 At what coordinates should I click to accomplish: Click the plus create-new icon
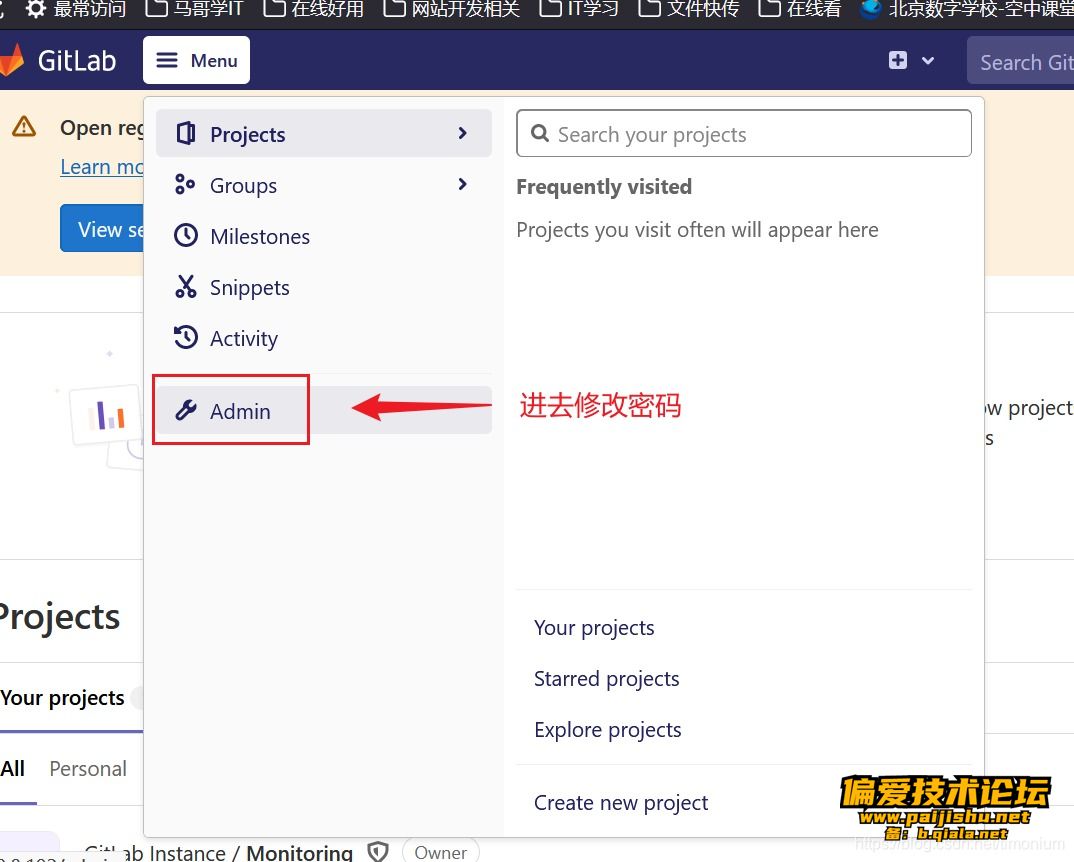pos(897,60)
